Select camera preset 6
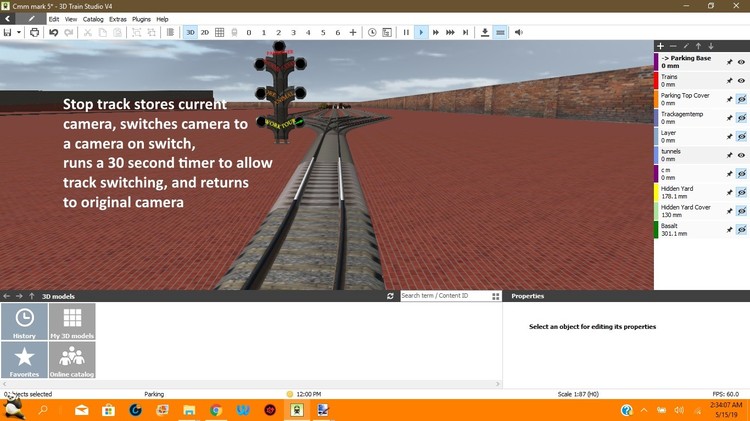750x421 pixels. [x=338, y=33]
